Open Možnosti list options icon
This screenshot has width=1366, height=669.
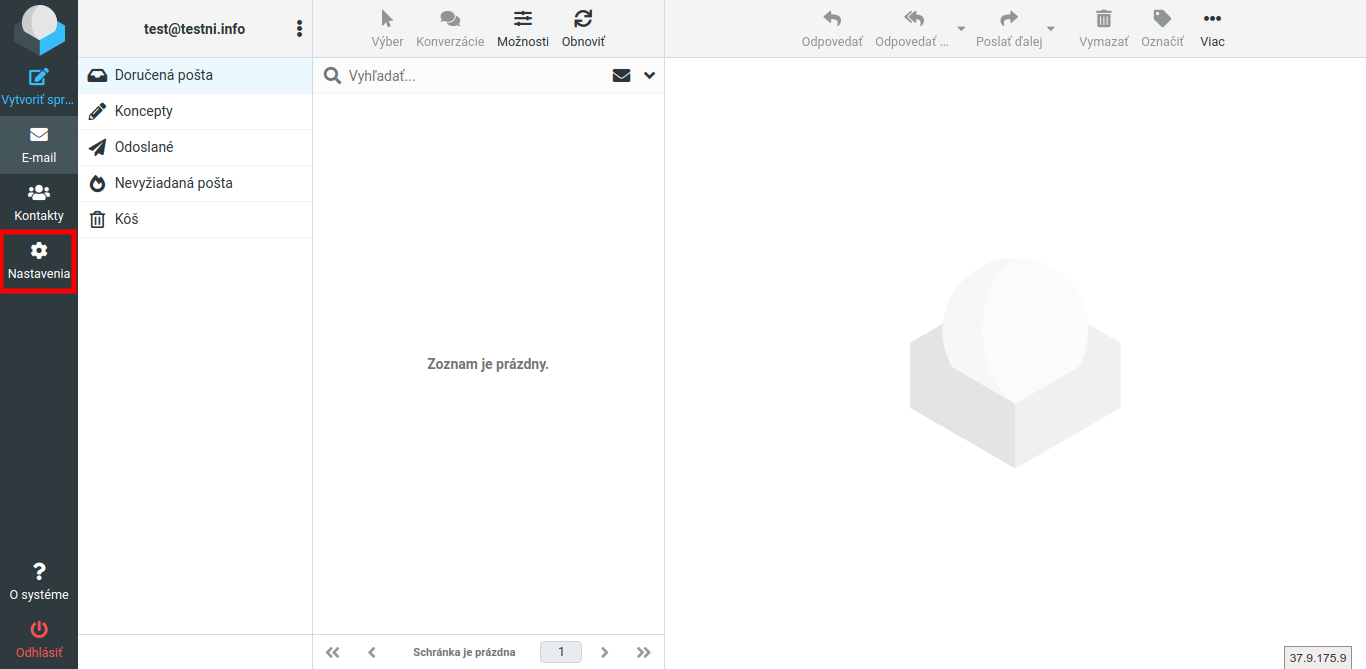tap(523, 19)
